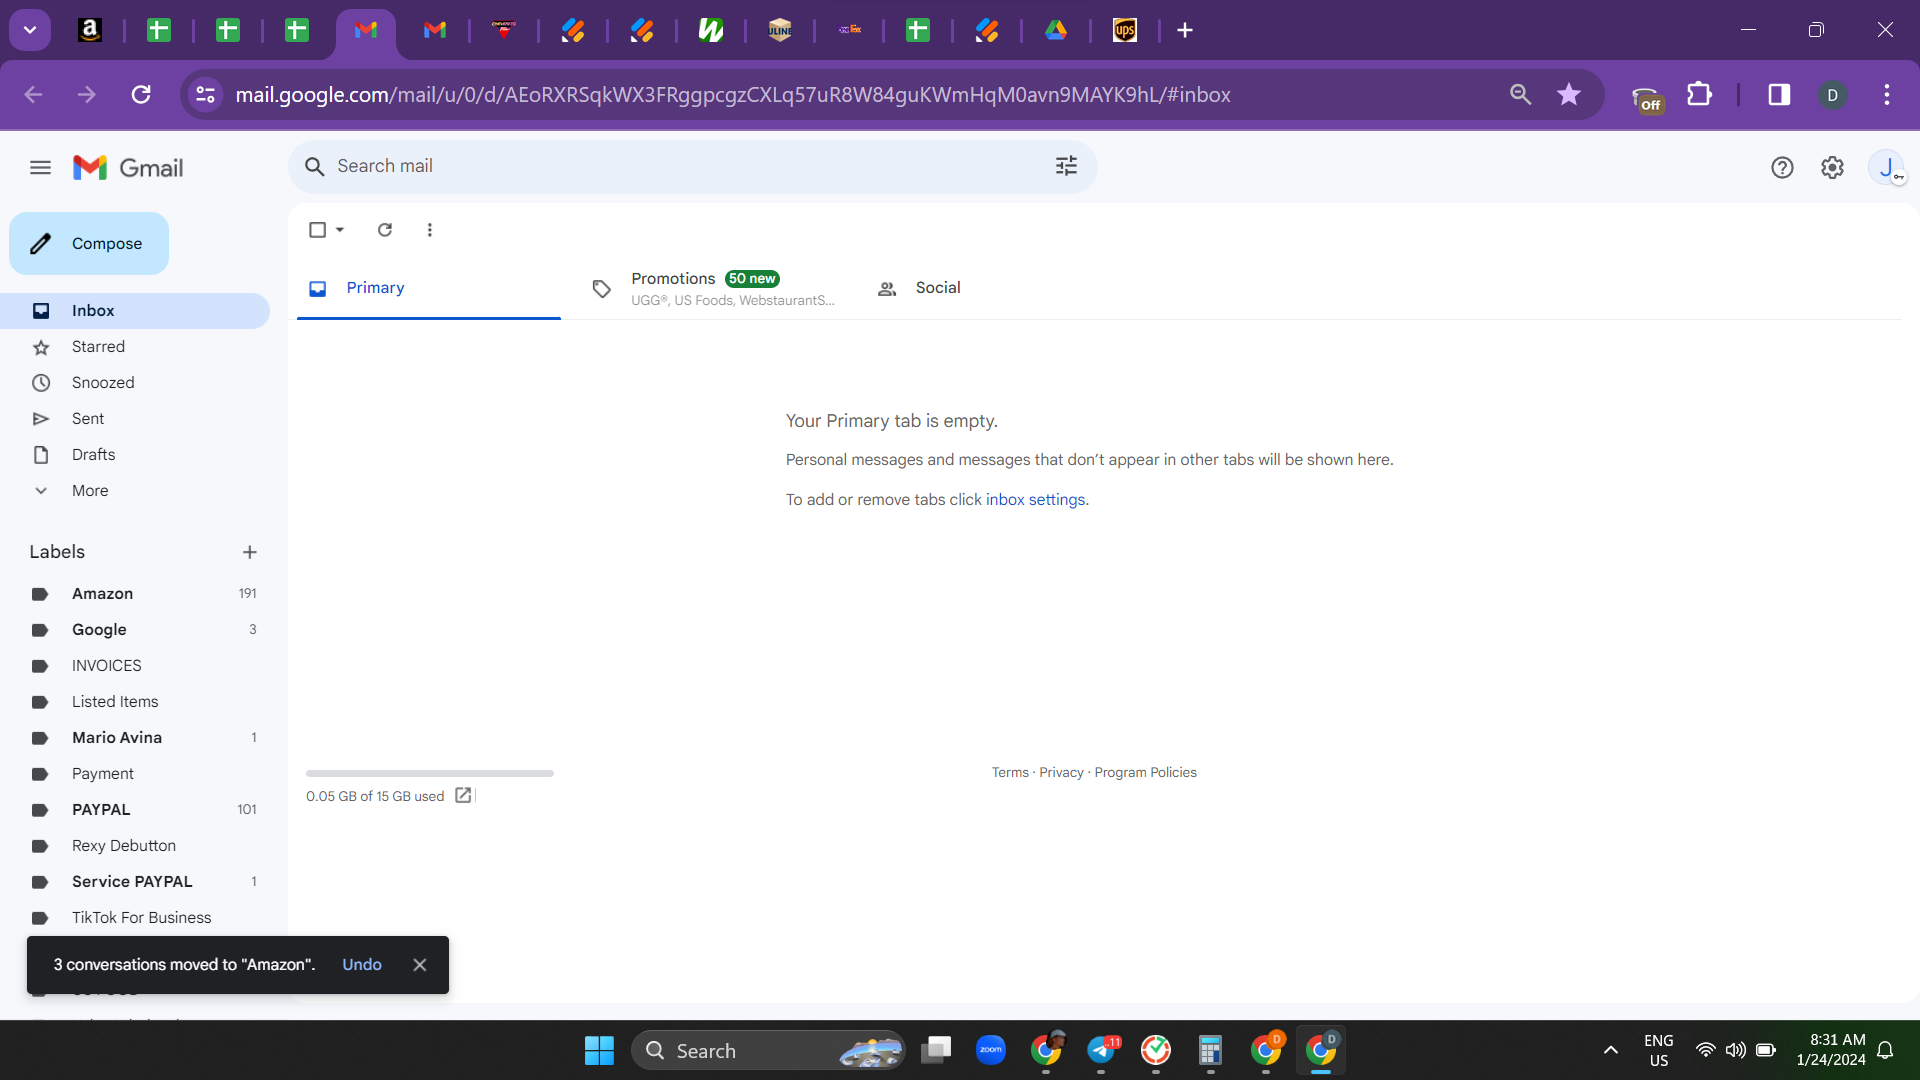Image resolution: width=1920 pixels, height=1080 pixels.
Task: Open Gmail Support help icon
Action: pyautogui.click(x=1782, y=168)
